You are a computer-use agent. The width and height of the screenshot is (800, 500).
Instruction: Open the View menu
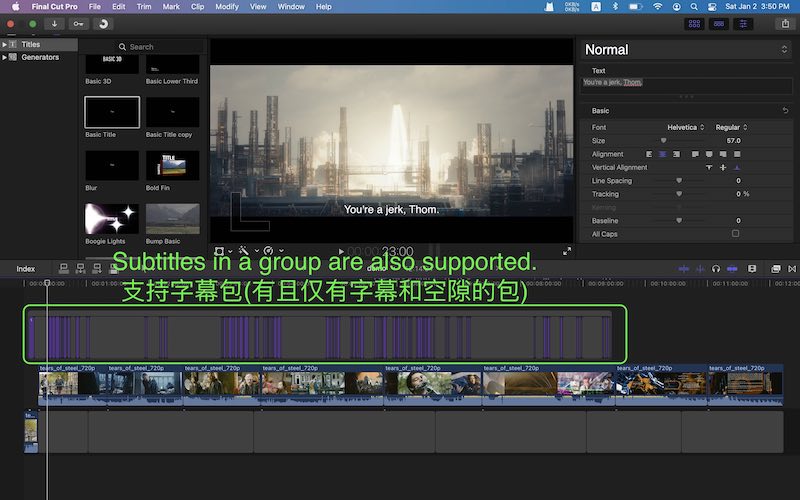pos(258,7)
